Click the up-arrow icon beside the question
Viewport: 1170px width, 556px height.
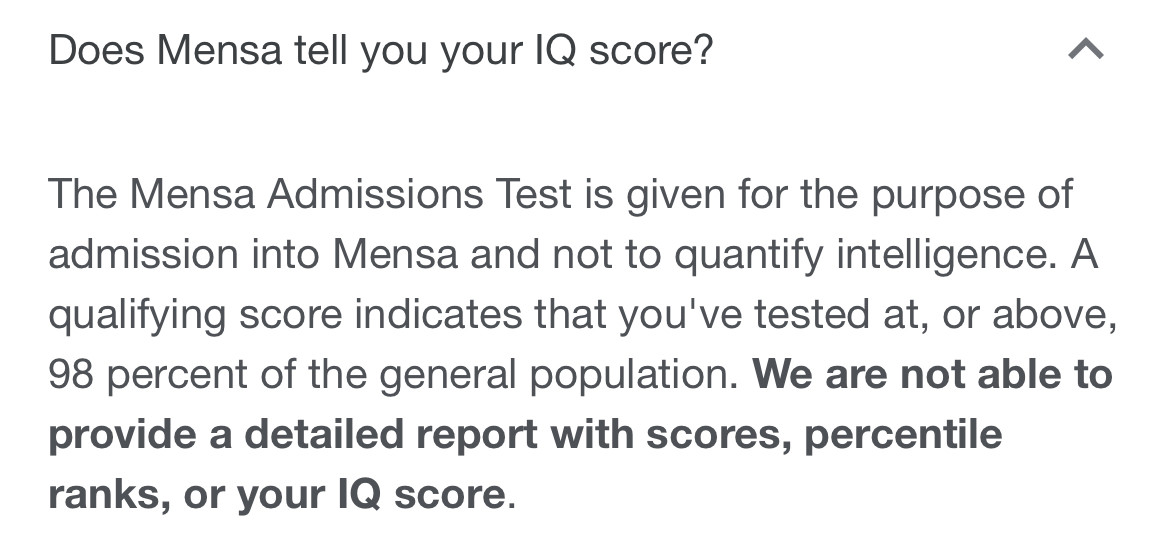[1085, 49]
